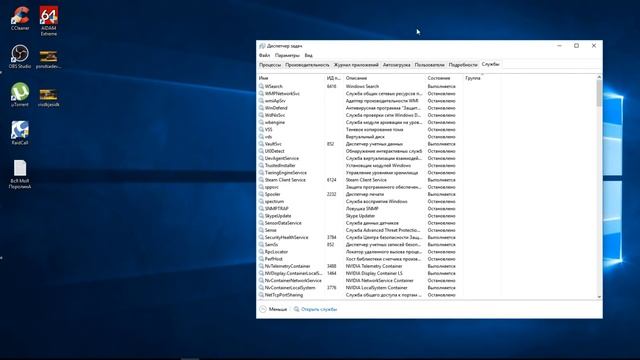
Task: Sort by the Группа column header
Action: [482, 78]
